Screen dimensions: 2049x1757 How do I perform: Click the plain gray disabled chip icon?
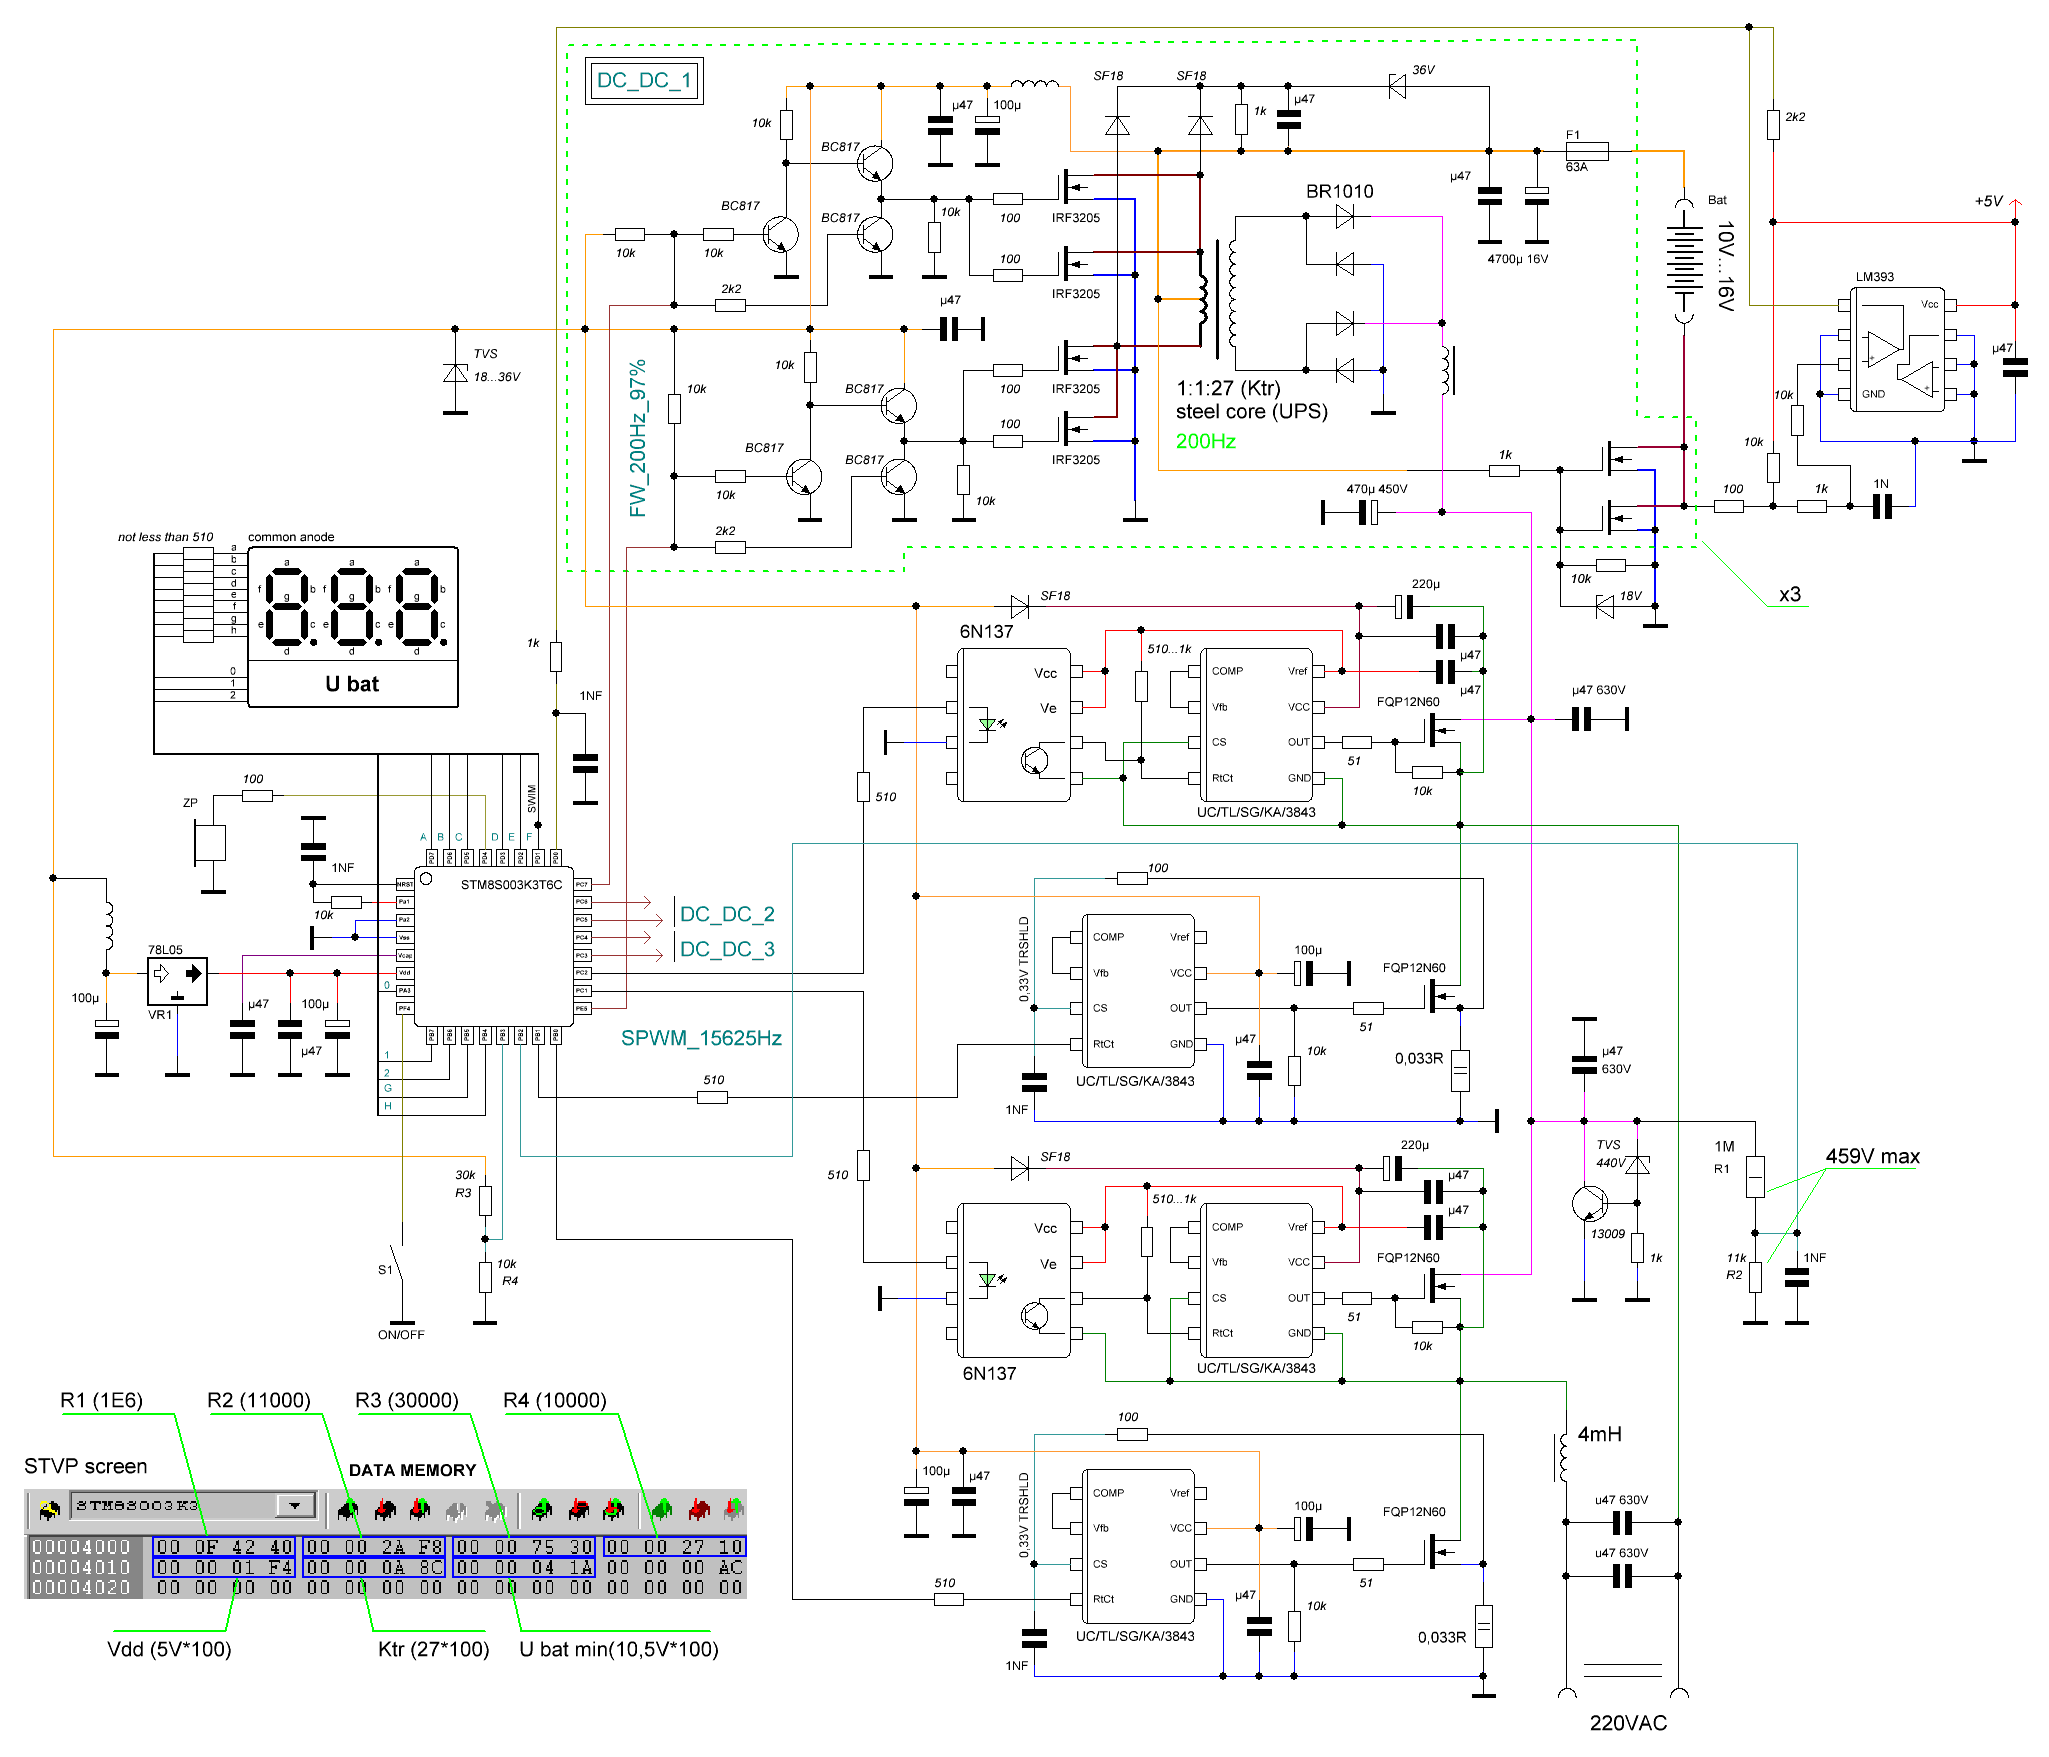point(456,1510)
